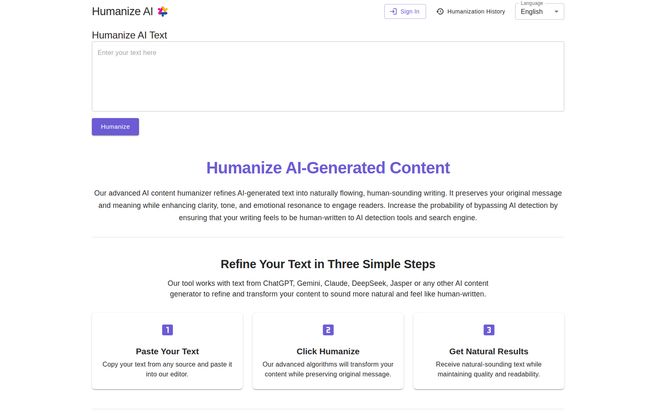Click the purple Humanize button
Image resolution: width=650 pixels, height=414 pixels.
pos(115,127)
